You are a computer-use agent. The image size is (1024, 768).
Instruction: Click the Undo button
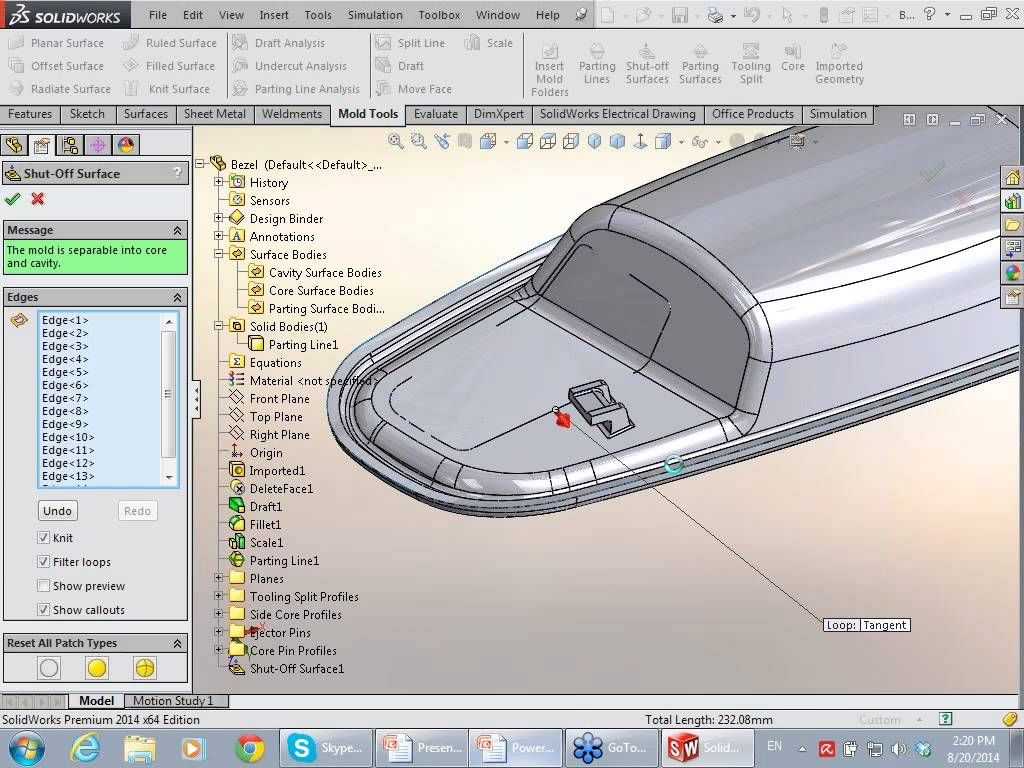[57, 511]
